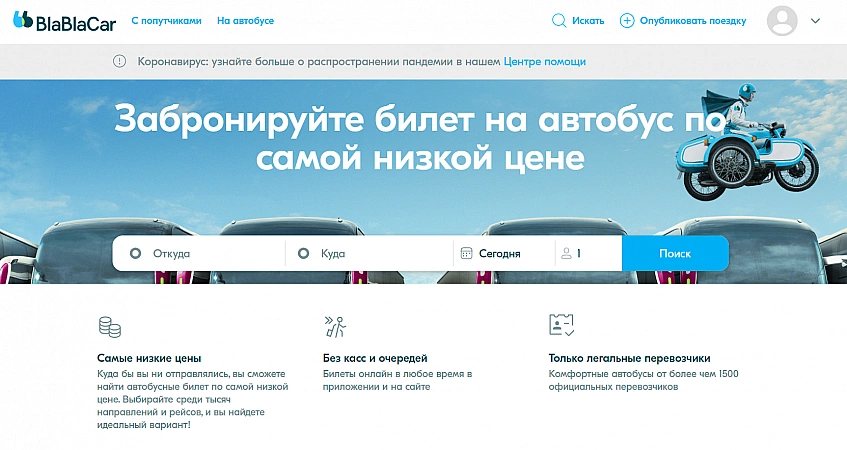The height and width of the screenshot is (450, 847).
Task: Click the traveler with luggage icon
Action: tap(335, 326)
